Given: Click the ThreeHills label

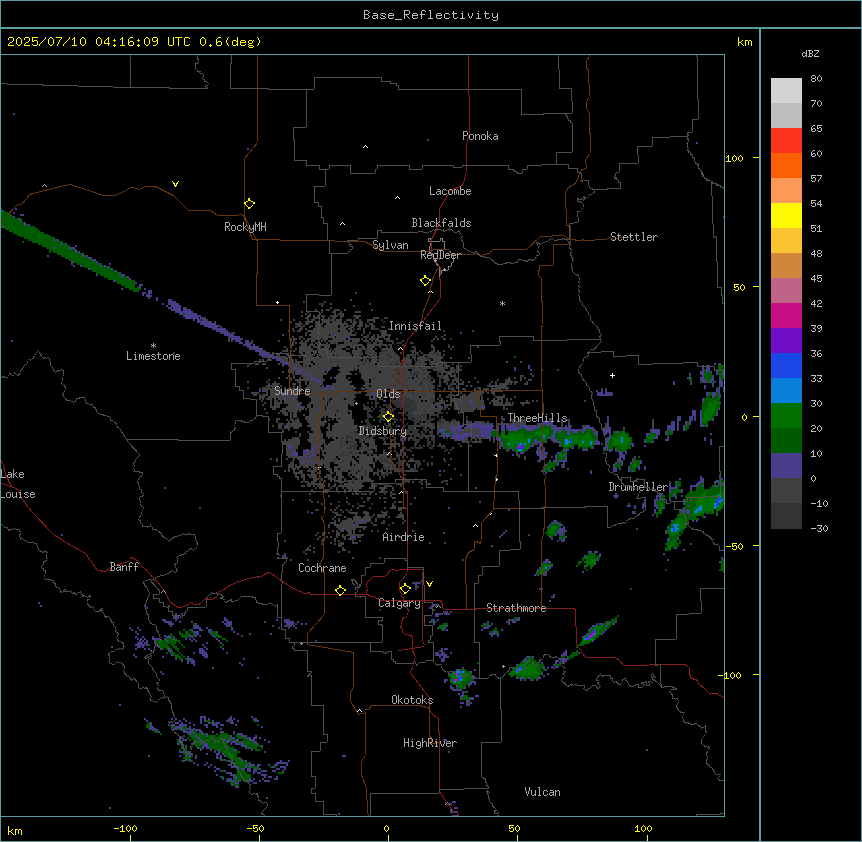Looking at the screenshot, I should 537,418.
